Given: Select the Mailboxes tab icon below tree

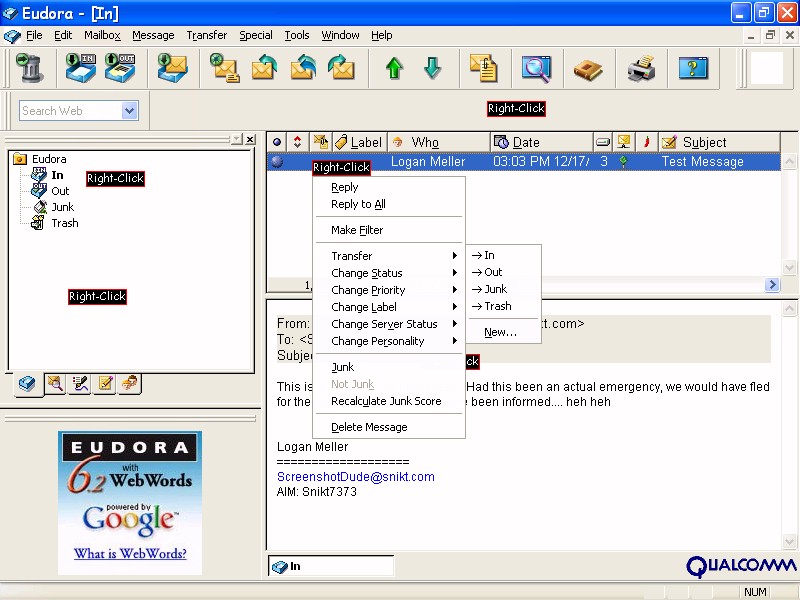Looking at the screenshot, I should [27, 384].
